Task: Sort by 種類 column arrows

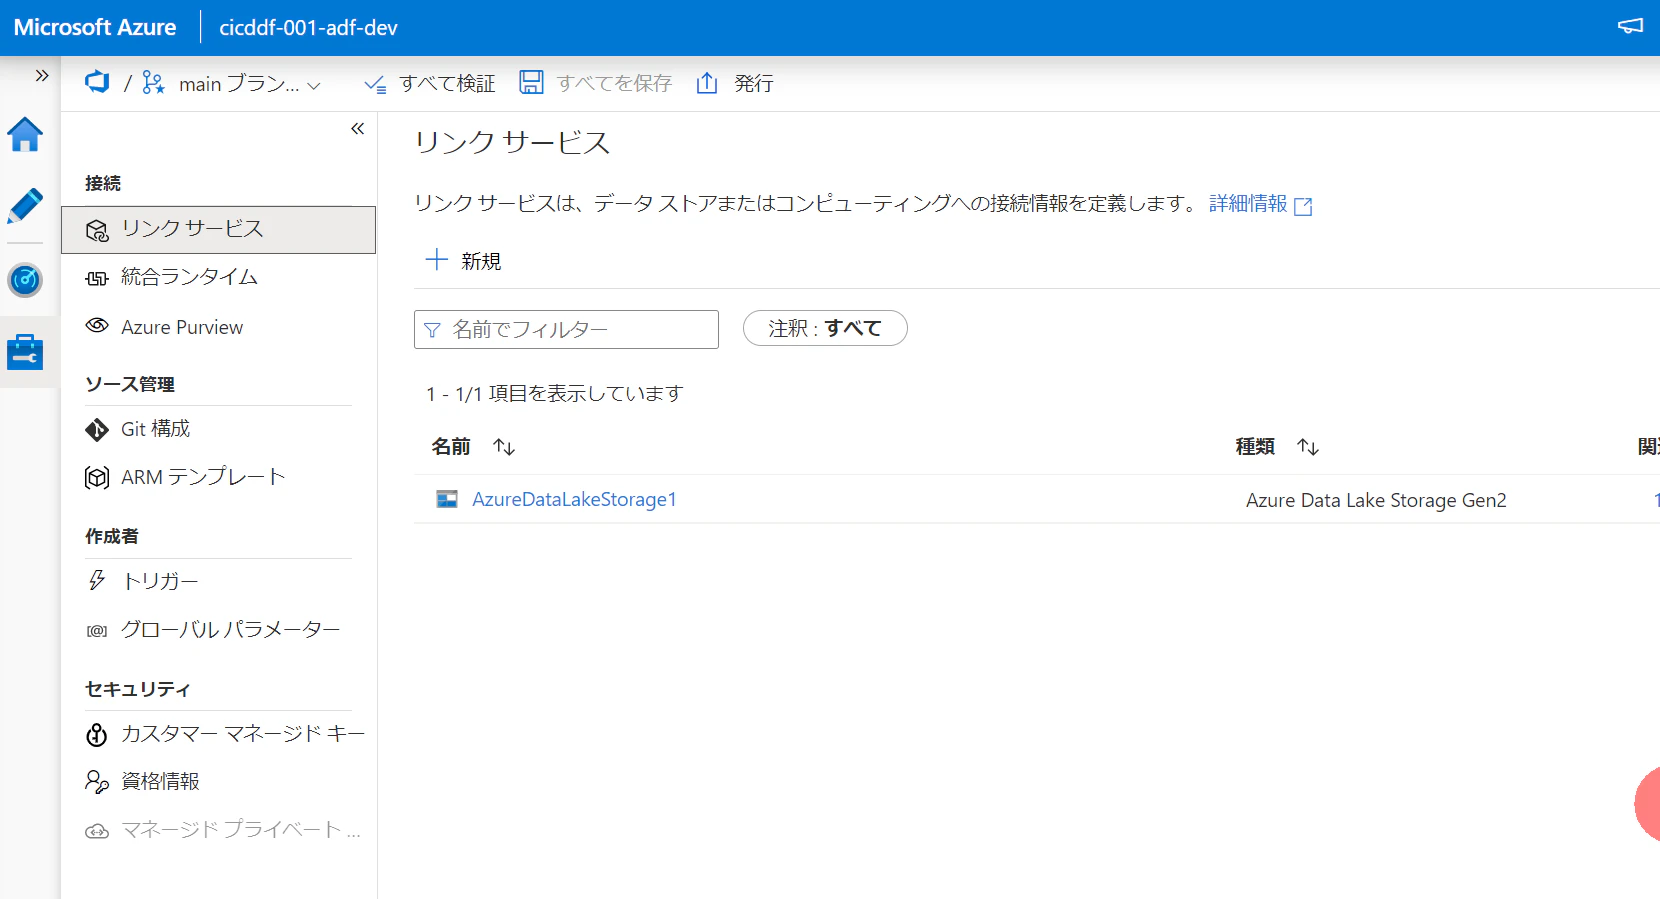Action: [1308, 447]
